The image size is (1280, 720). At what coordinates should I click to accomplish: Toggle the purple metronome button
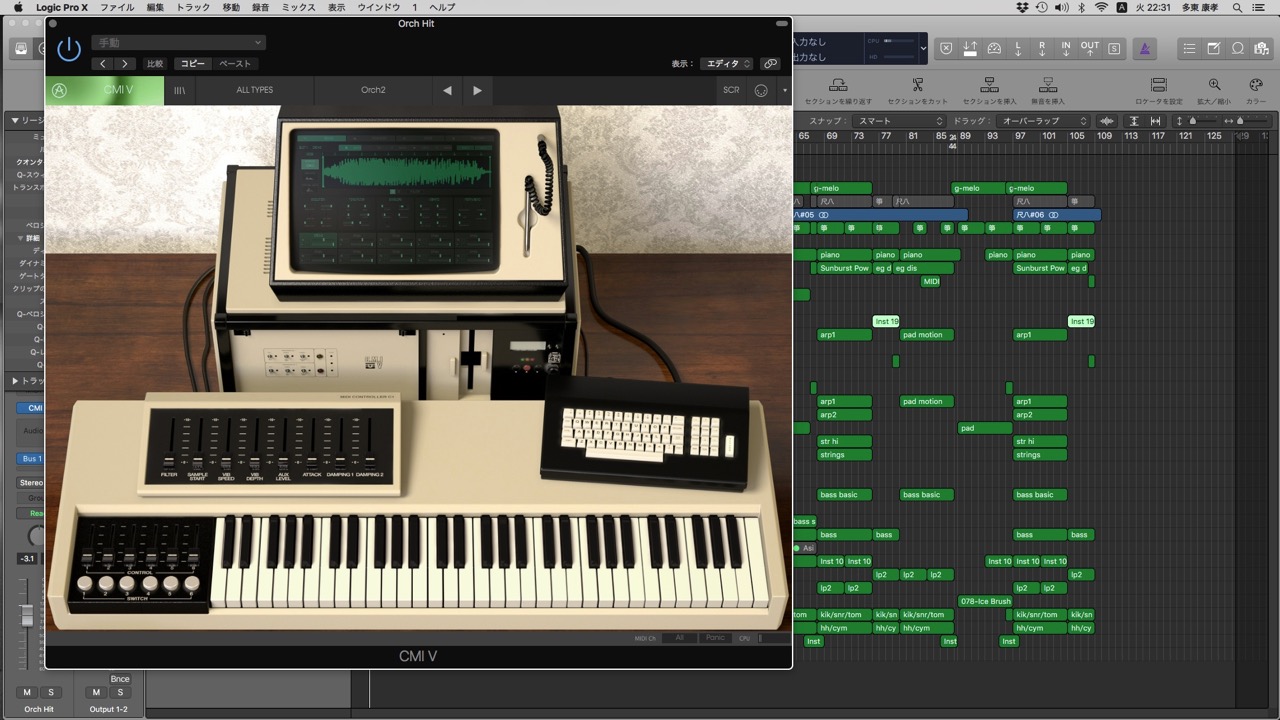1145,48
